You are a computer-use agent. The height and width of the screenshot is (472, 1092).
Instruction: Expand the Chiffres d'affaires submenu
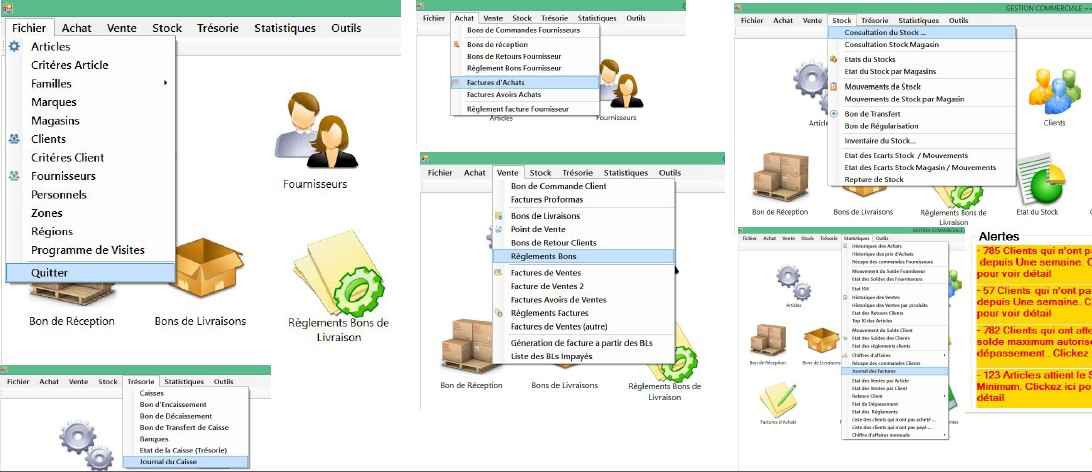943,354
